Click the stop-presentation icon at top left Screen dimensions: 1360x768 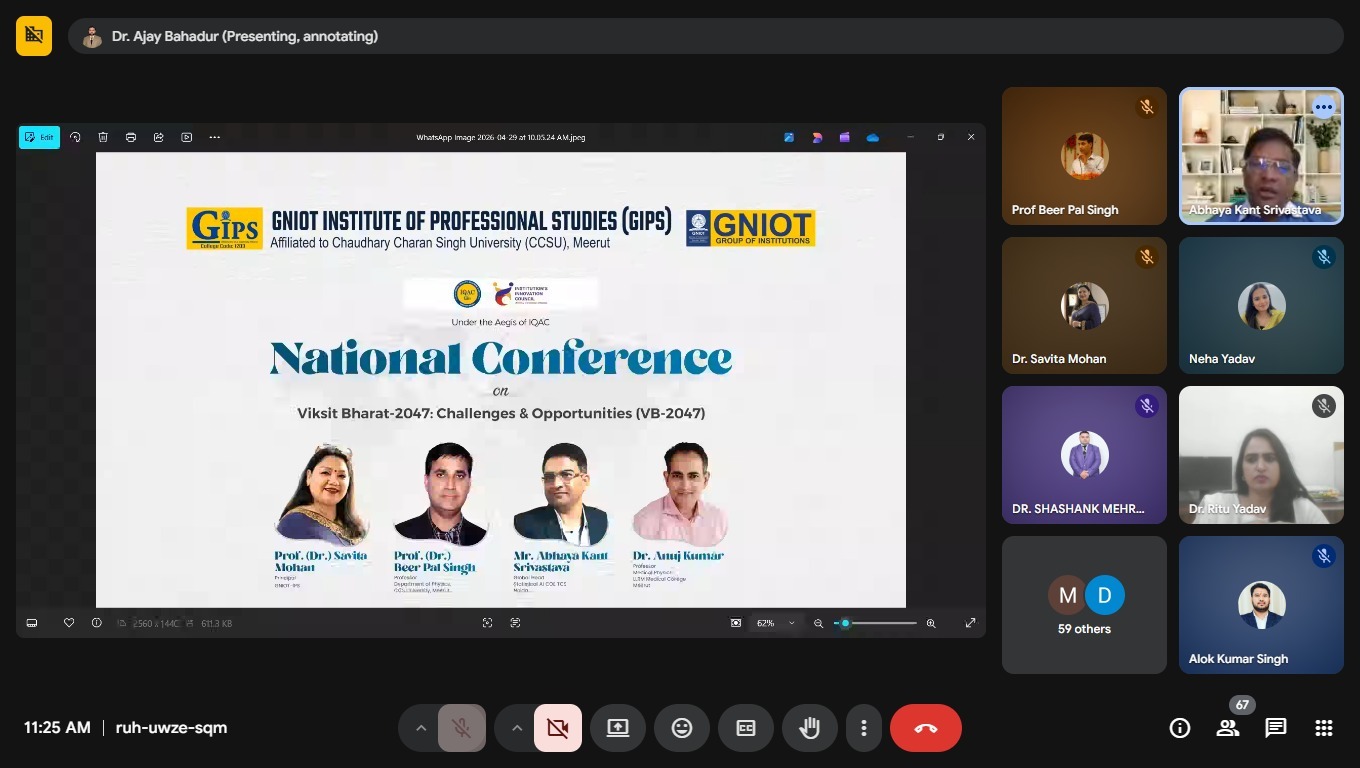tap(34, 36)
